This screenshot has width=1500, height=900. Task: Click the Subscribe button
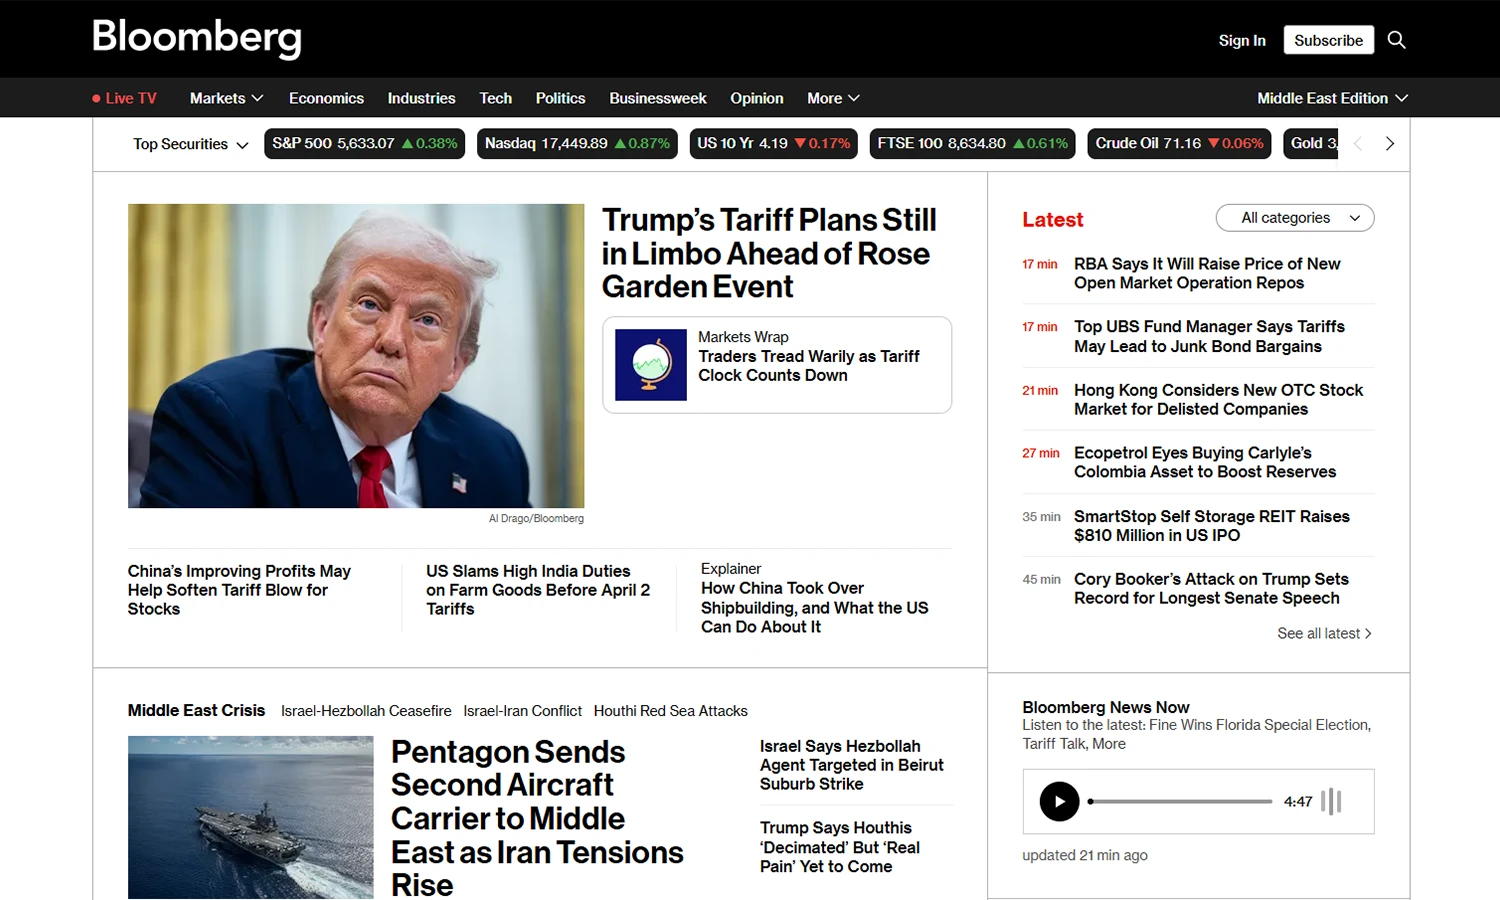click(1328, 40)
